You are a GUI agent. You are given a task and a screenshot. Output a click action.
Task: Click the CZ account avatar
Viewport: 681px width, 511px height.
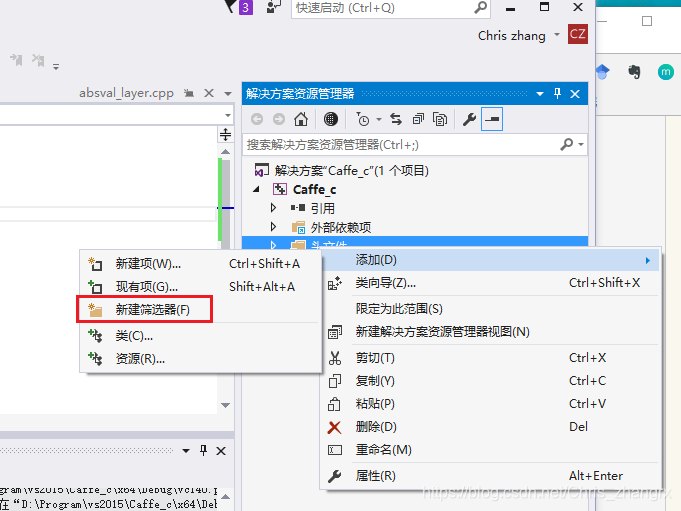click(578, 34)
